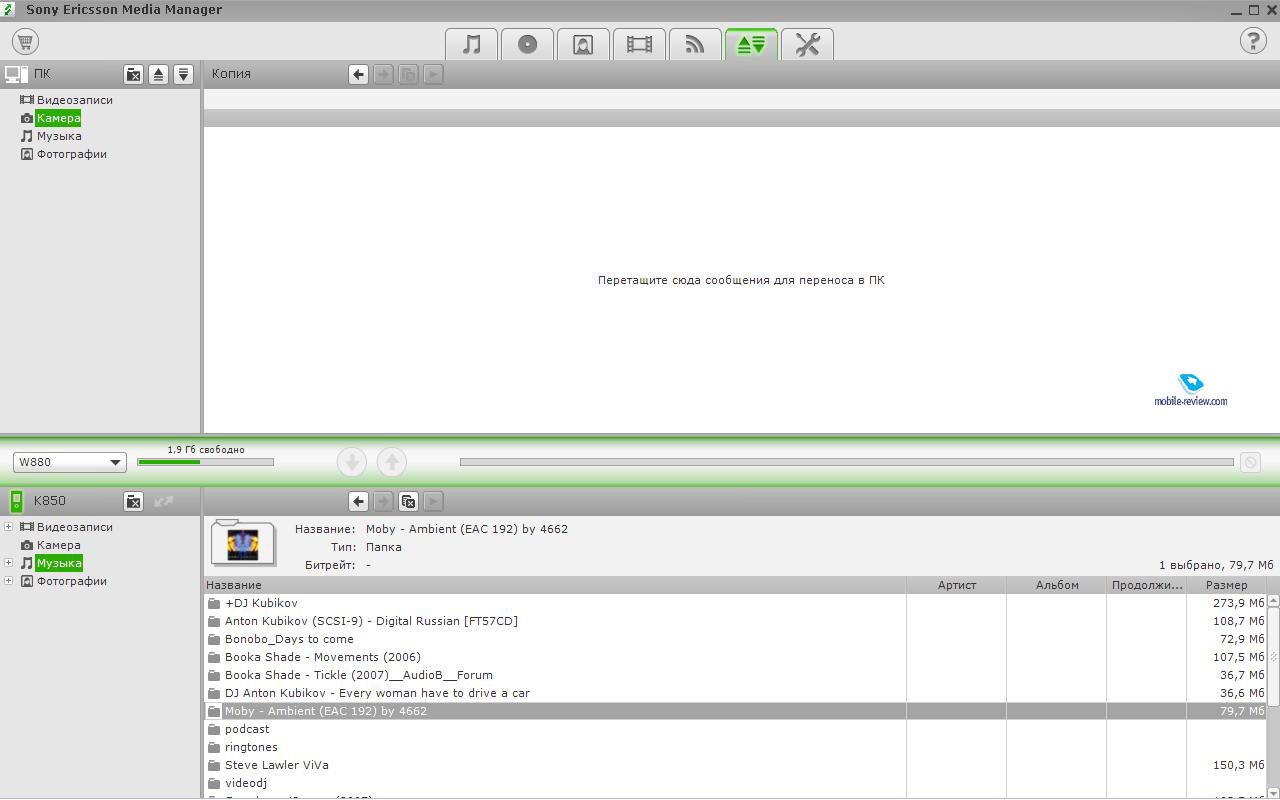1280x800 pixels.
Task: Click PC panel delete folder icon
Action: [133, 74]
